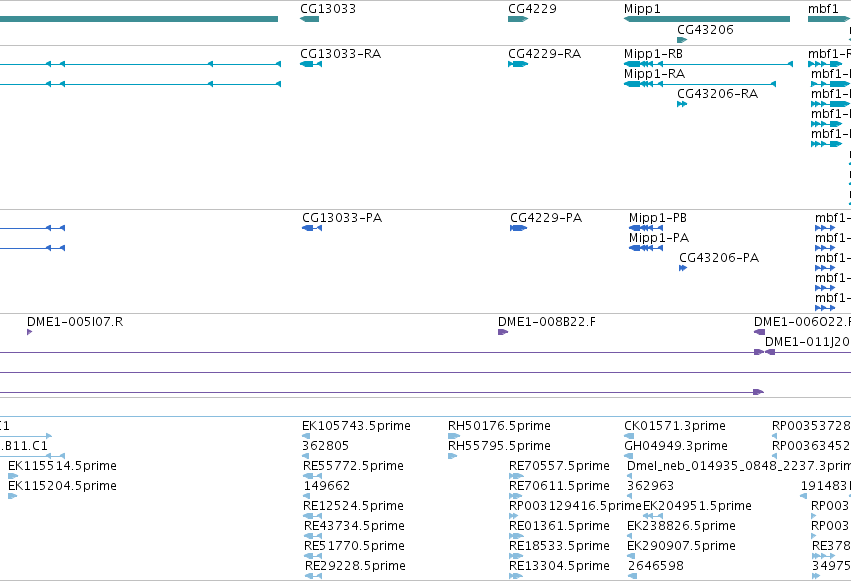This screenshot has width=851, height=581.
Task: Select the RE70611.5prime EST label
Action: click(559, 486)
